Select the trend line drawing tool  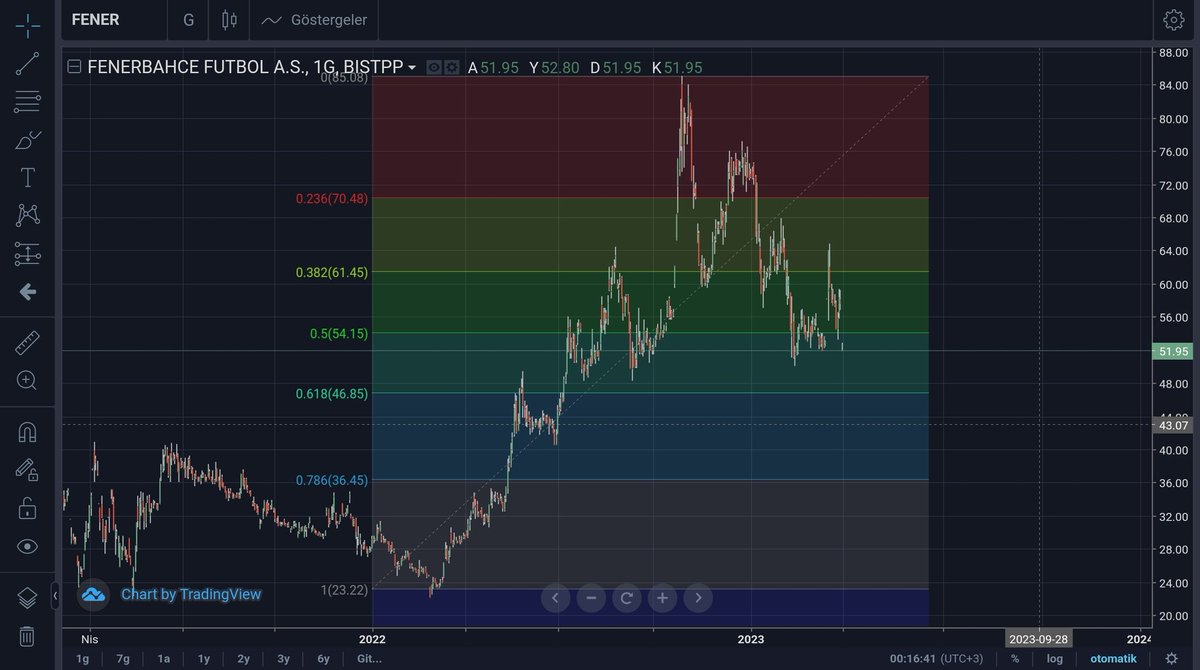pos(27,64)
